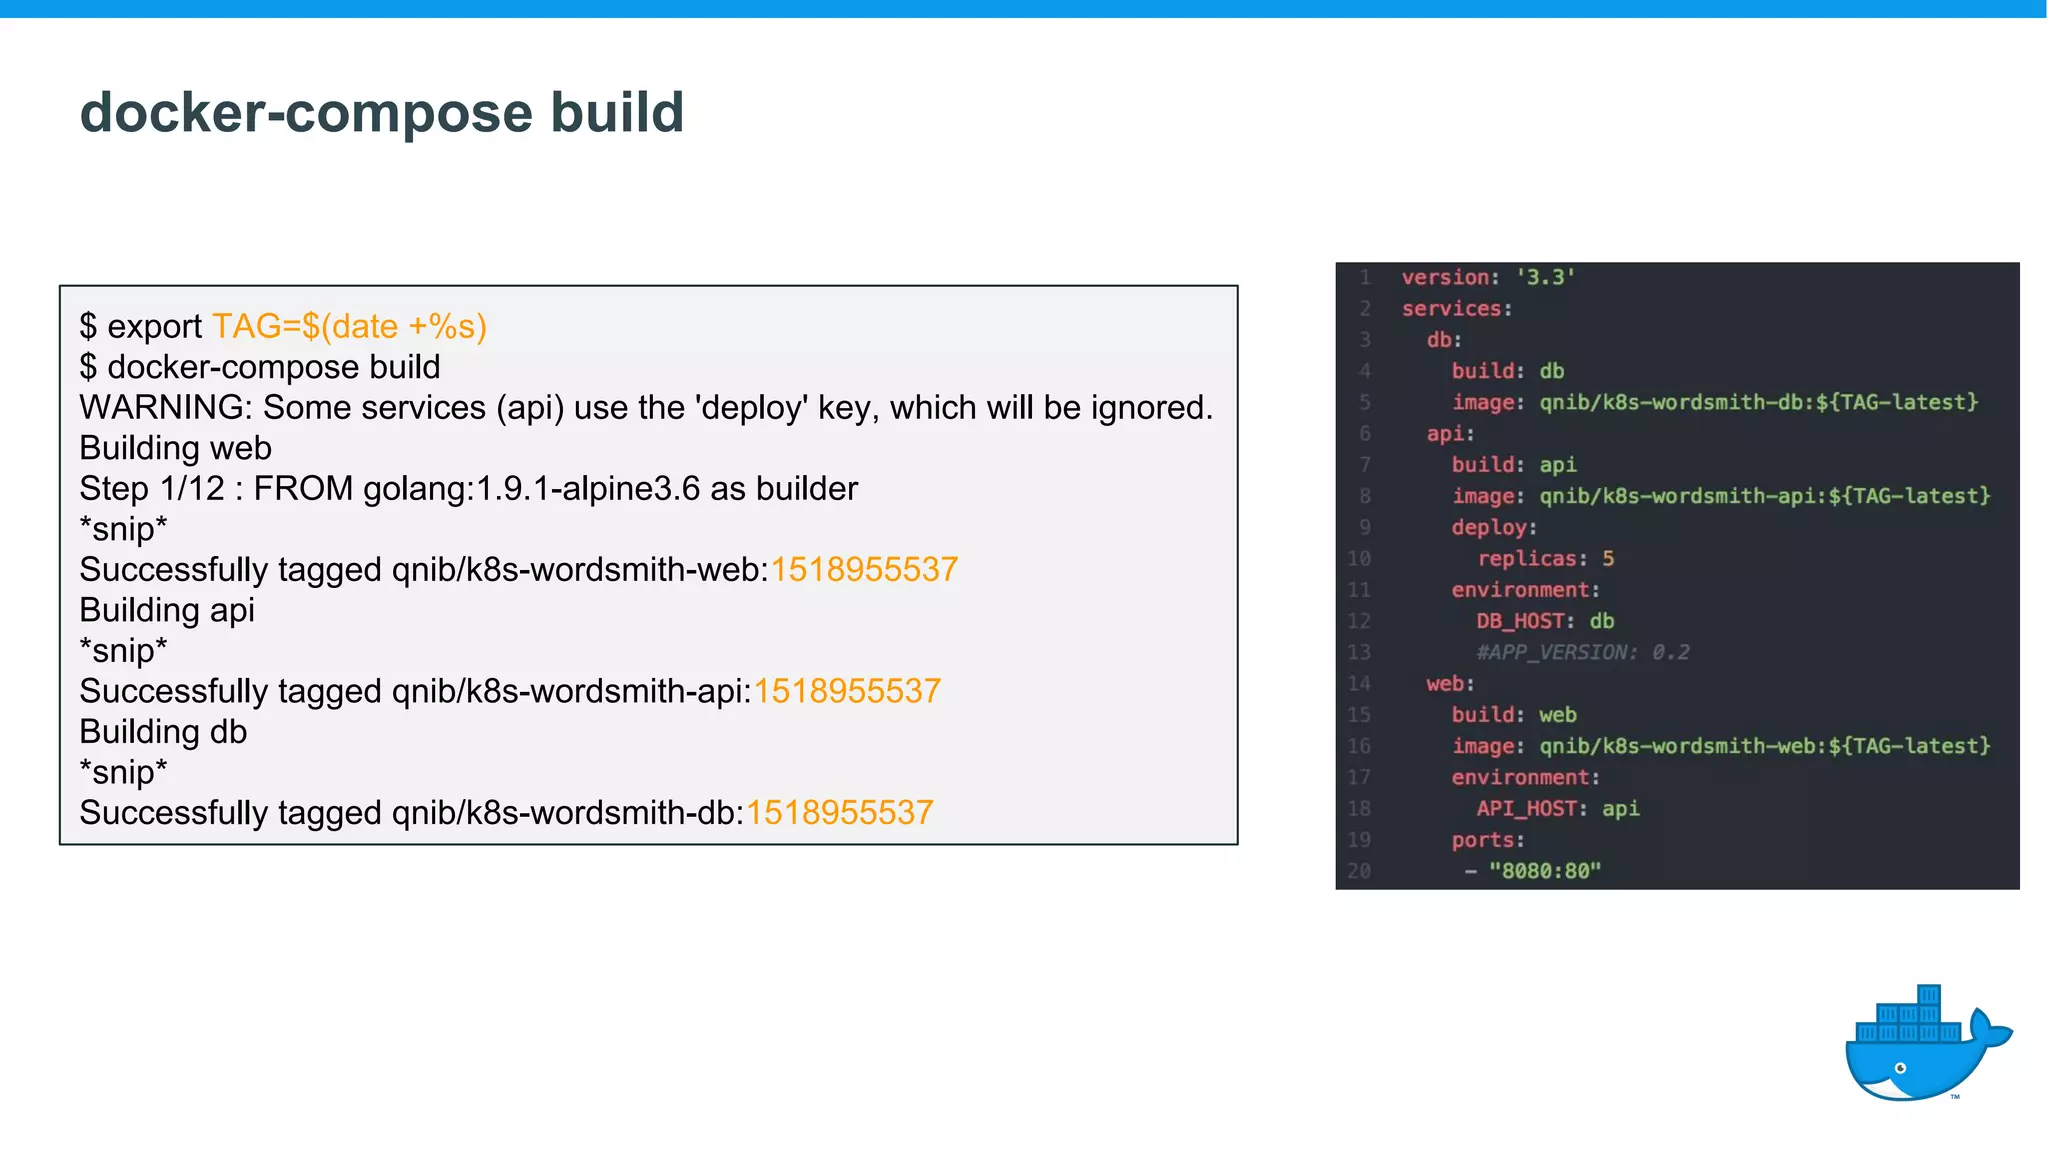Click the 'API_HOST: api' line
This screenshot has width=2048, height=1152.
tap(1558, 808)
